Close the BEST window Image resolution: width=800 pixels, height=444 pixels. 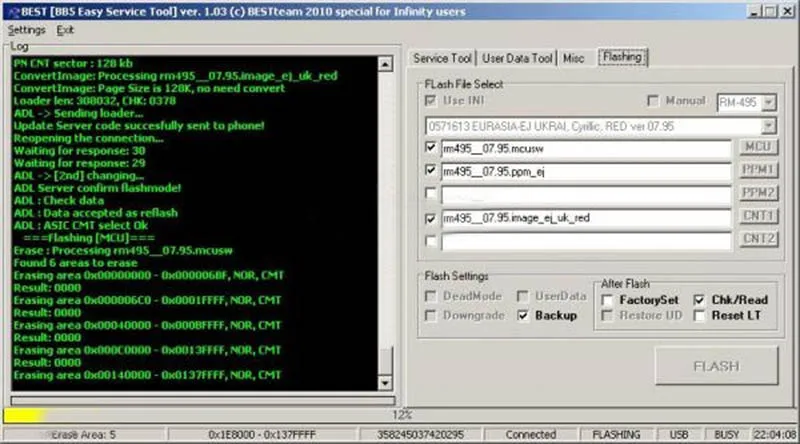[787, 11]
